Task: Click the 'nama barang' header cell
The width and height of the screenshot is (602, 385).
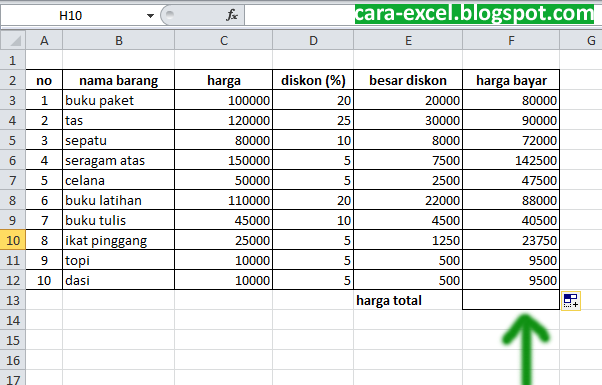Action: point(119,80)
